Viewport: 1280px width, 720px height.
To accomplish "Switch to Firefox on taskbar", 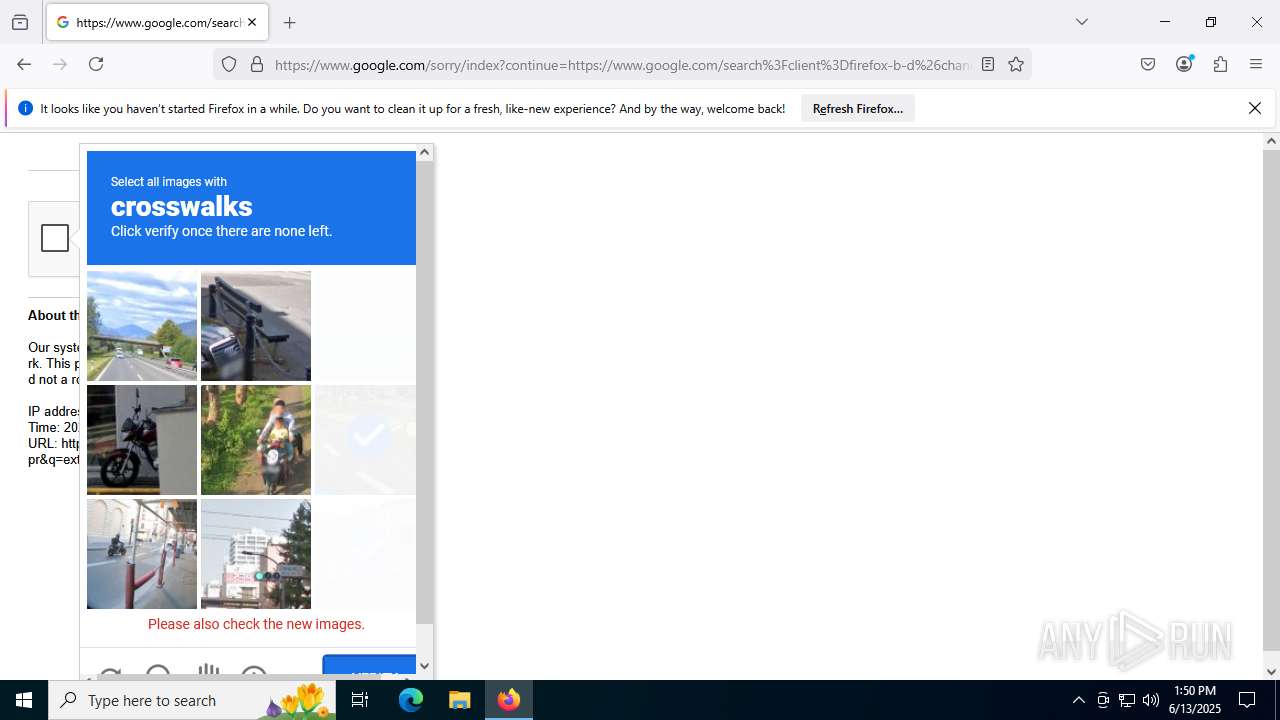I will pos(509,700).
